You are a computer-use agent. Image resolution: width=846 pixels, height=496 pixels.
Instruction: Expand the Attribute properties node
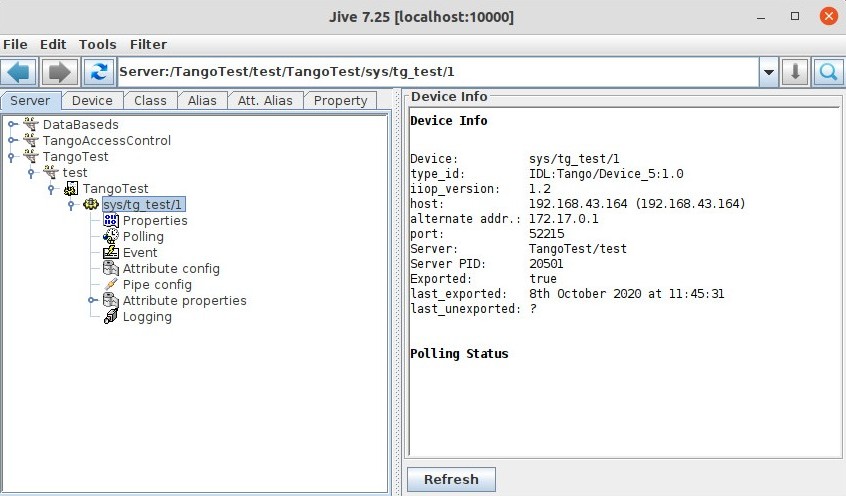pos(92,301)
